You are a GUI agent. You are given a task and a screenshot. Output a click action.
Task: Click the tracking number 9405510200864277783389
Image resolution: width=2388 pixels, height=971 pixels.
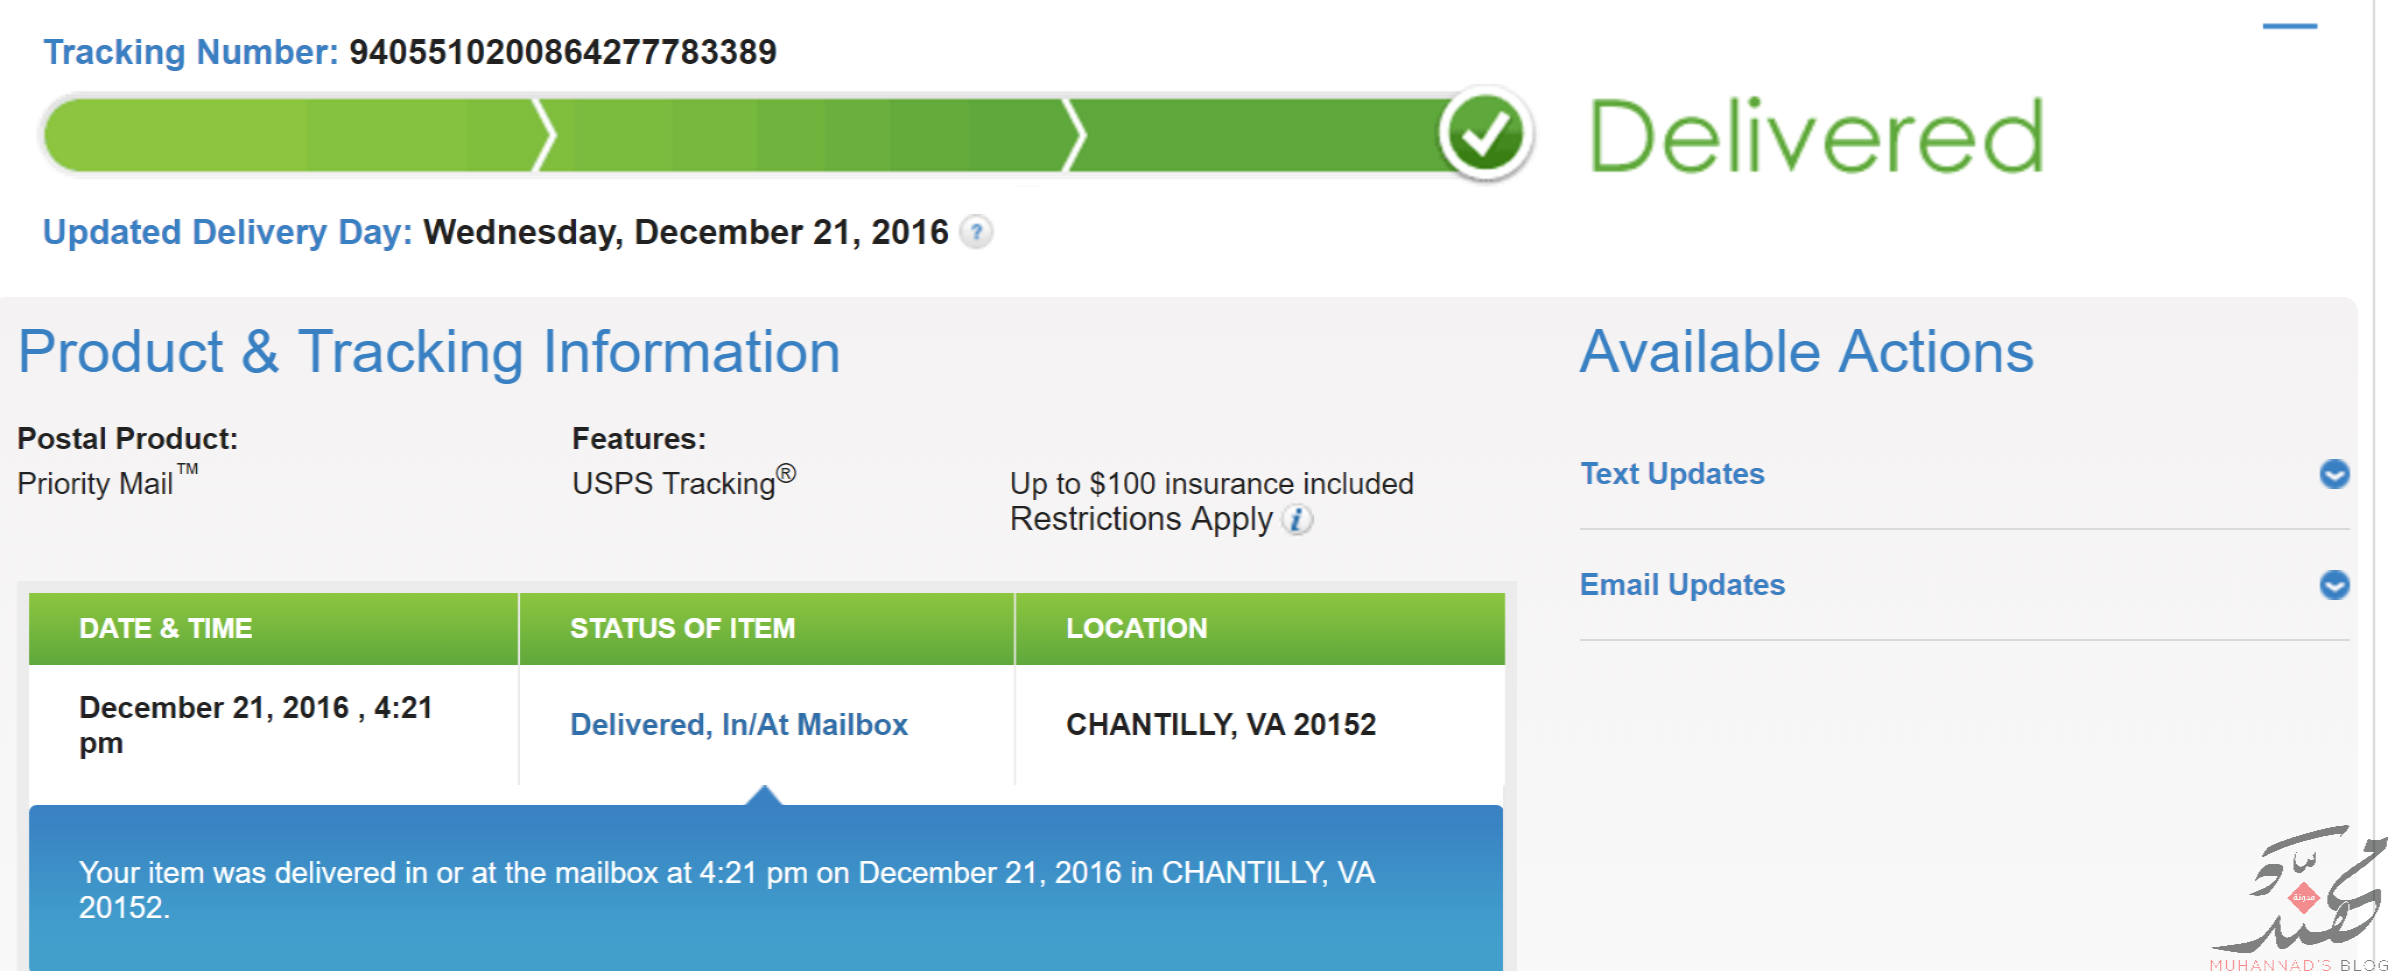pyautogui.click(x=563, y=52)
